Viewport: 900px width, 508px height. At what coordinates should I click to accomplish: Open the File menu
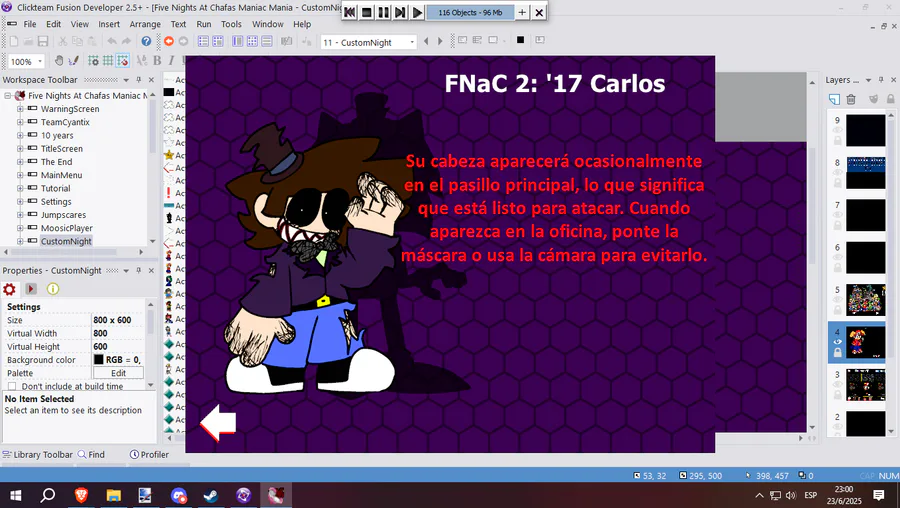click(x=30, y=24)
